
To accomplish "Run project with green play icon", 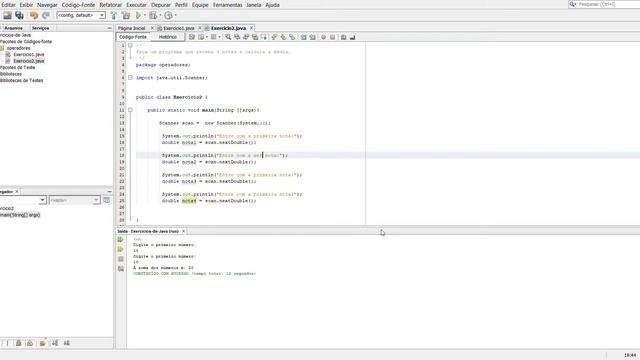I will click(x=139, y=16).
